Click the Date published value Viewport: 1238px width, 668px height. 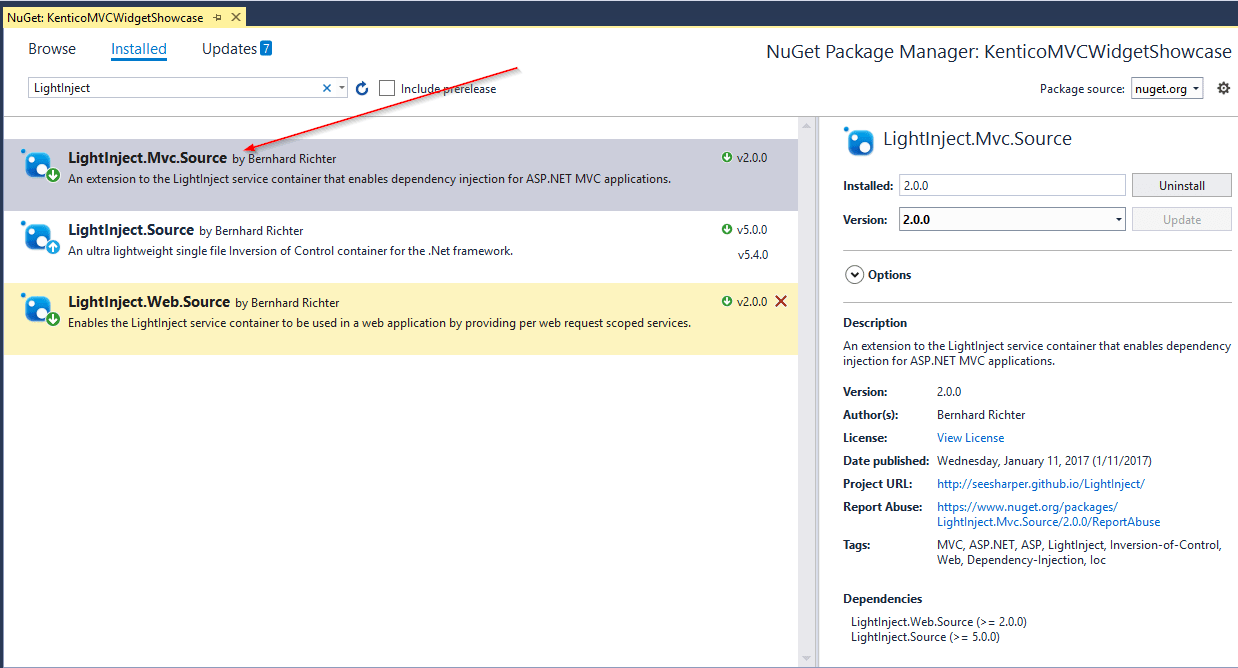[x=1044, y=461]
